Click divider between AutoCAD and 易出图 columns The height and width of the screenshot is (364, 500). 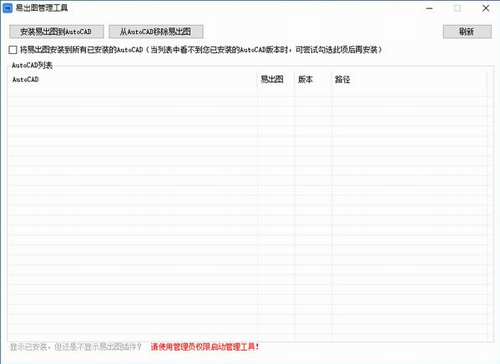[257, 79]
